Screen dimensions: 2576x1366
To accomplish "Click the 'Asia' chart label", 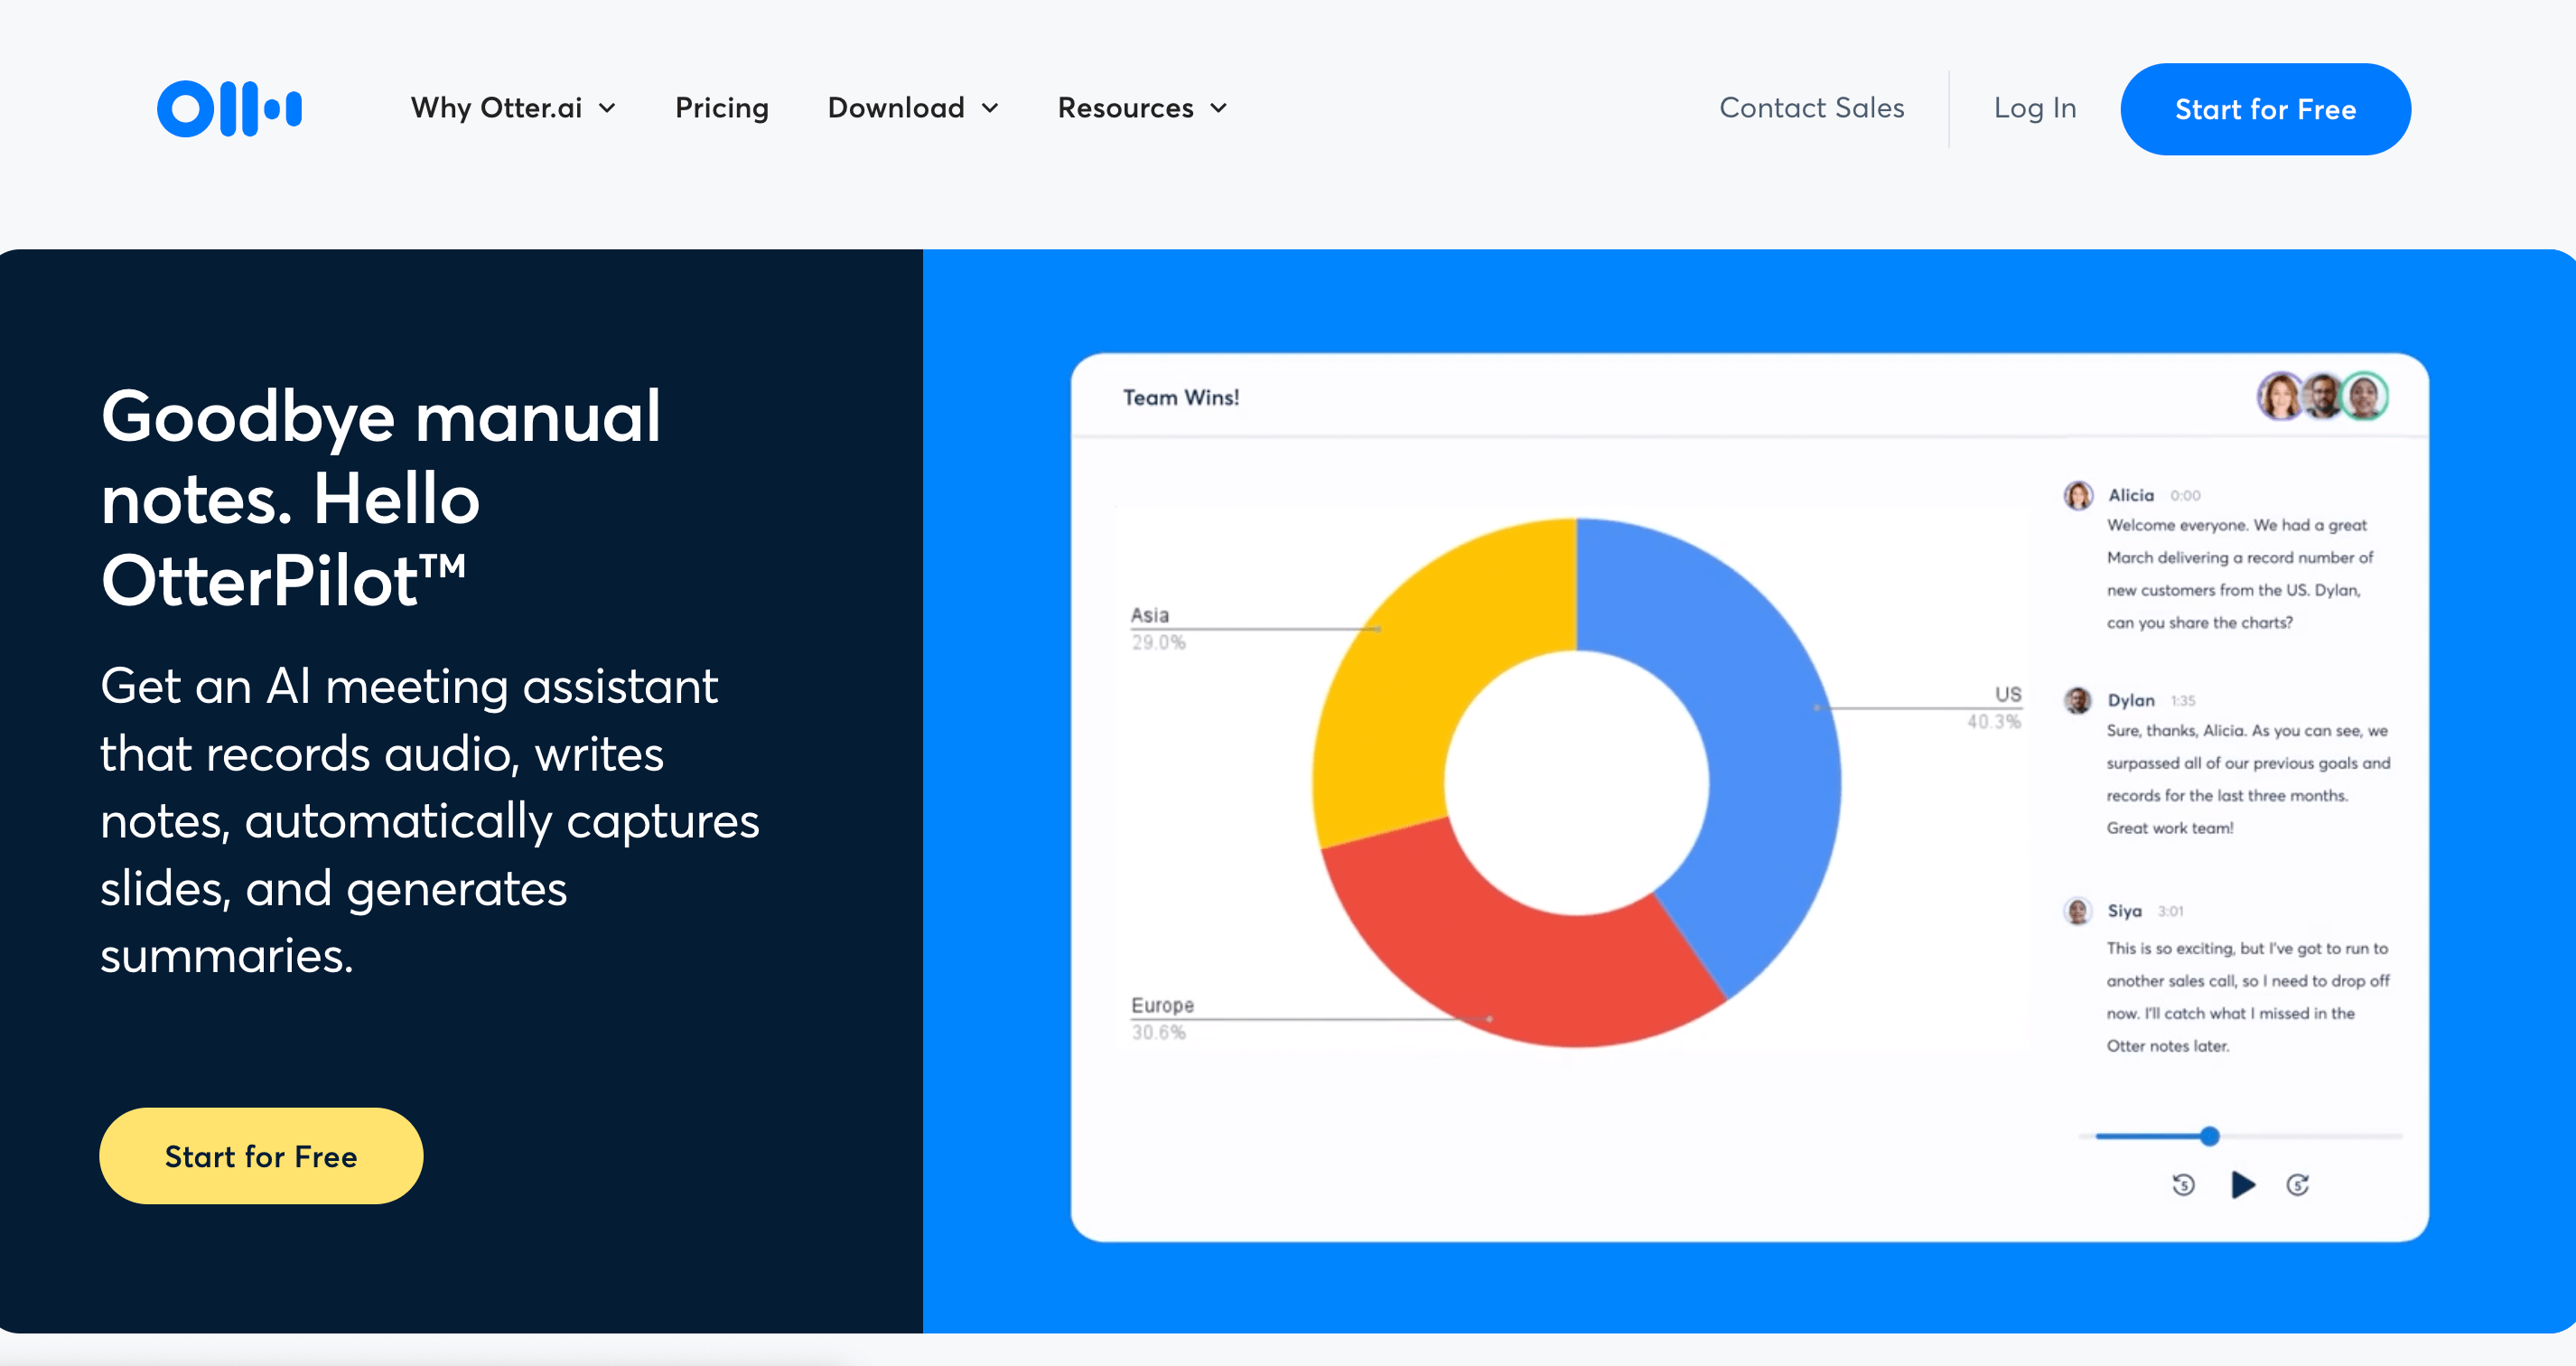I will pyautogui.click(x=1149, y=615).
